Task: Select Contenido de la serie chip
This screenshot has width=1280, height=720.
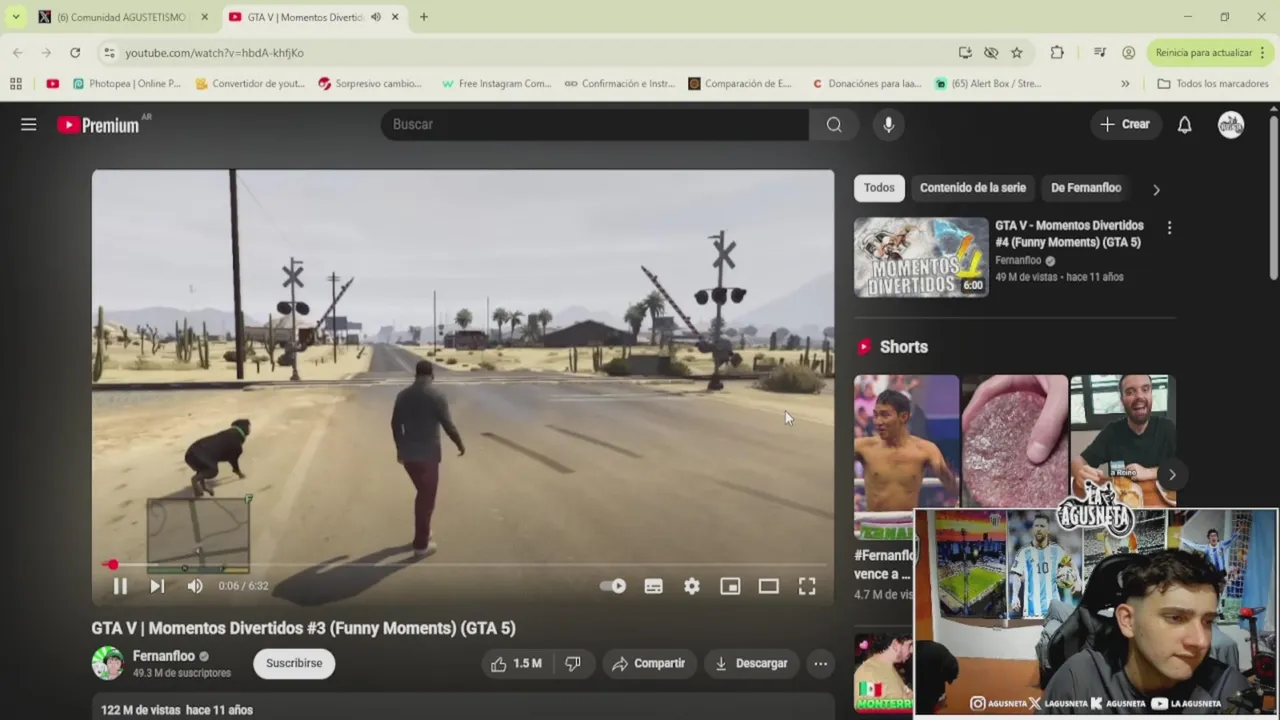Action: pyautogui.click(x=973, y=188)
